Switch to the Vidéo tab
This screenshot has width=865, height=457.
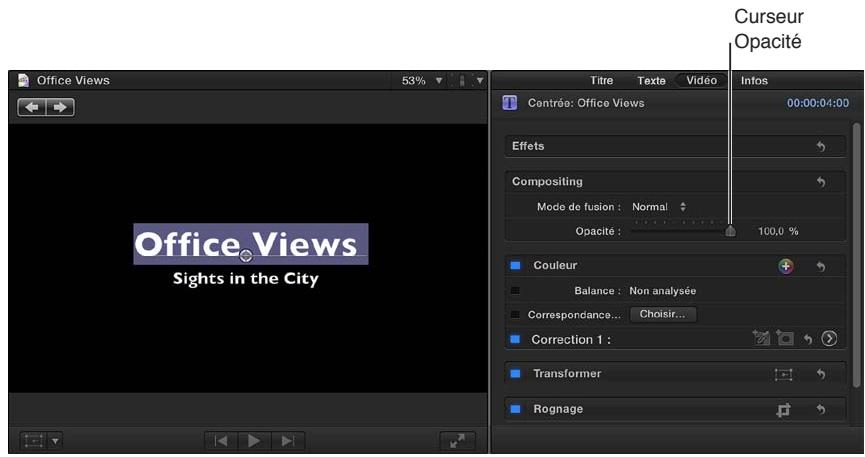[702, 81]
